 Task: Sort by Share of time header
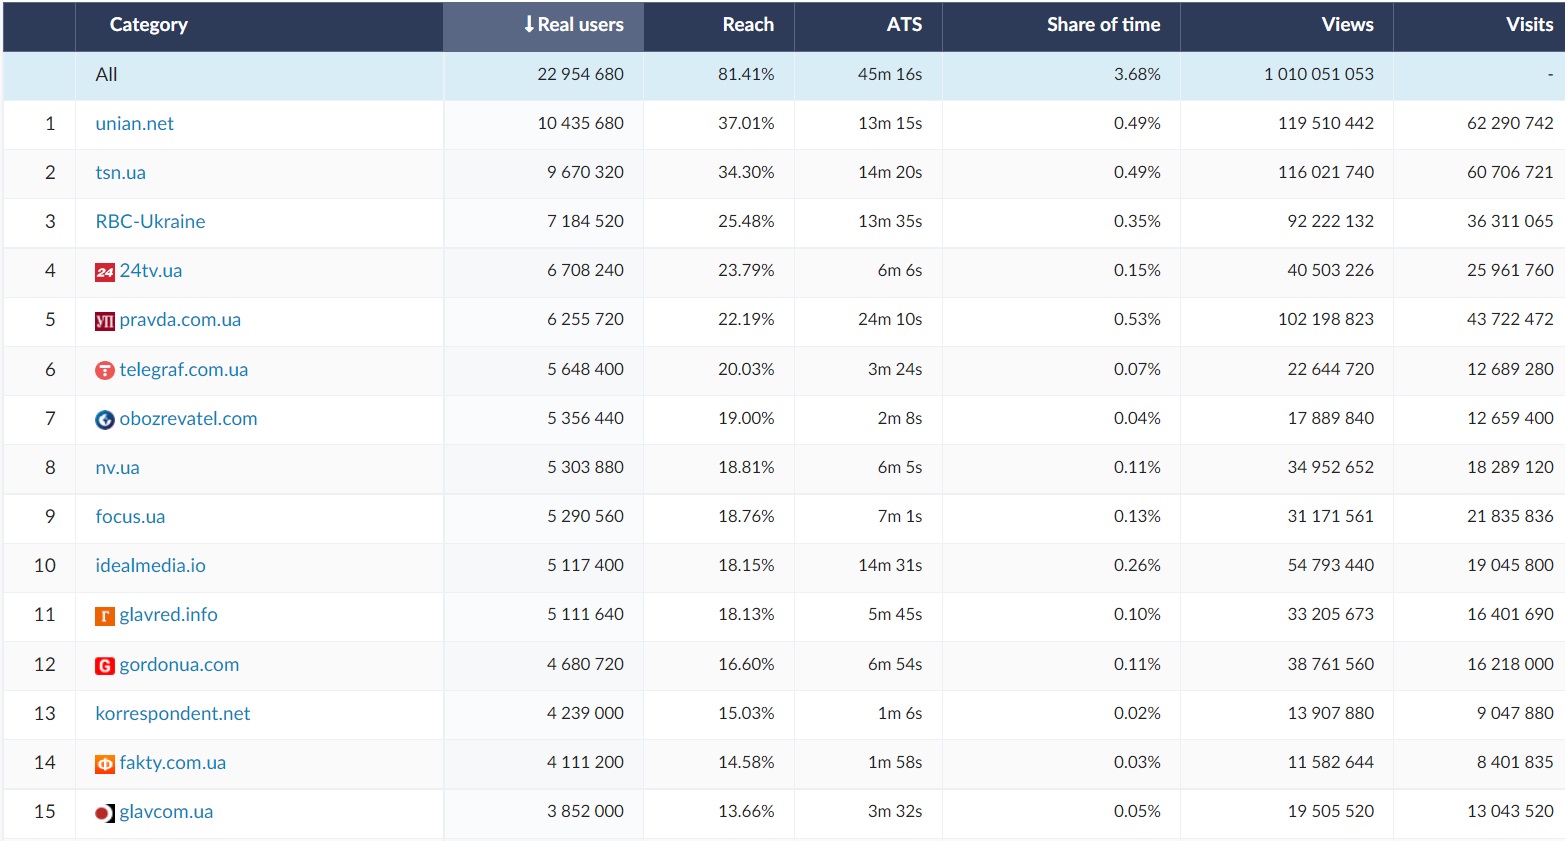tap(1102, 25)
